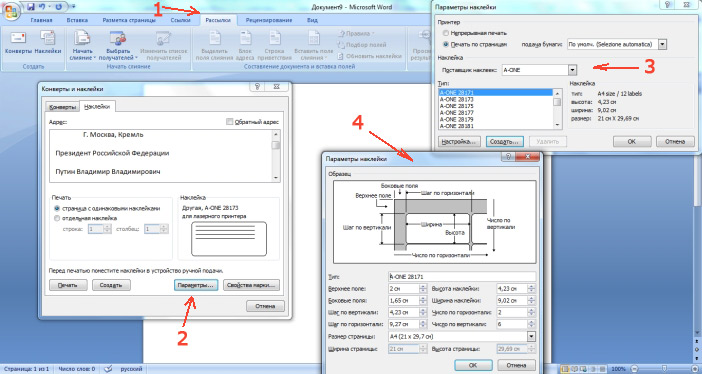
Task: Click the Undo icon in quick access toolbar
Action: click(x=43, y=7)
